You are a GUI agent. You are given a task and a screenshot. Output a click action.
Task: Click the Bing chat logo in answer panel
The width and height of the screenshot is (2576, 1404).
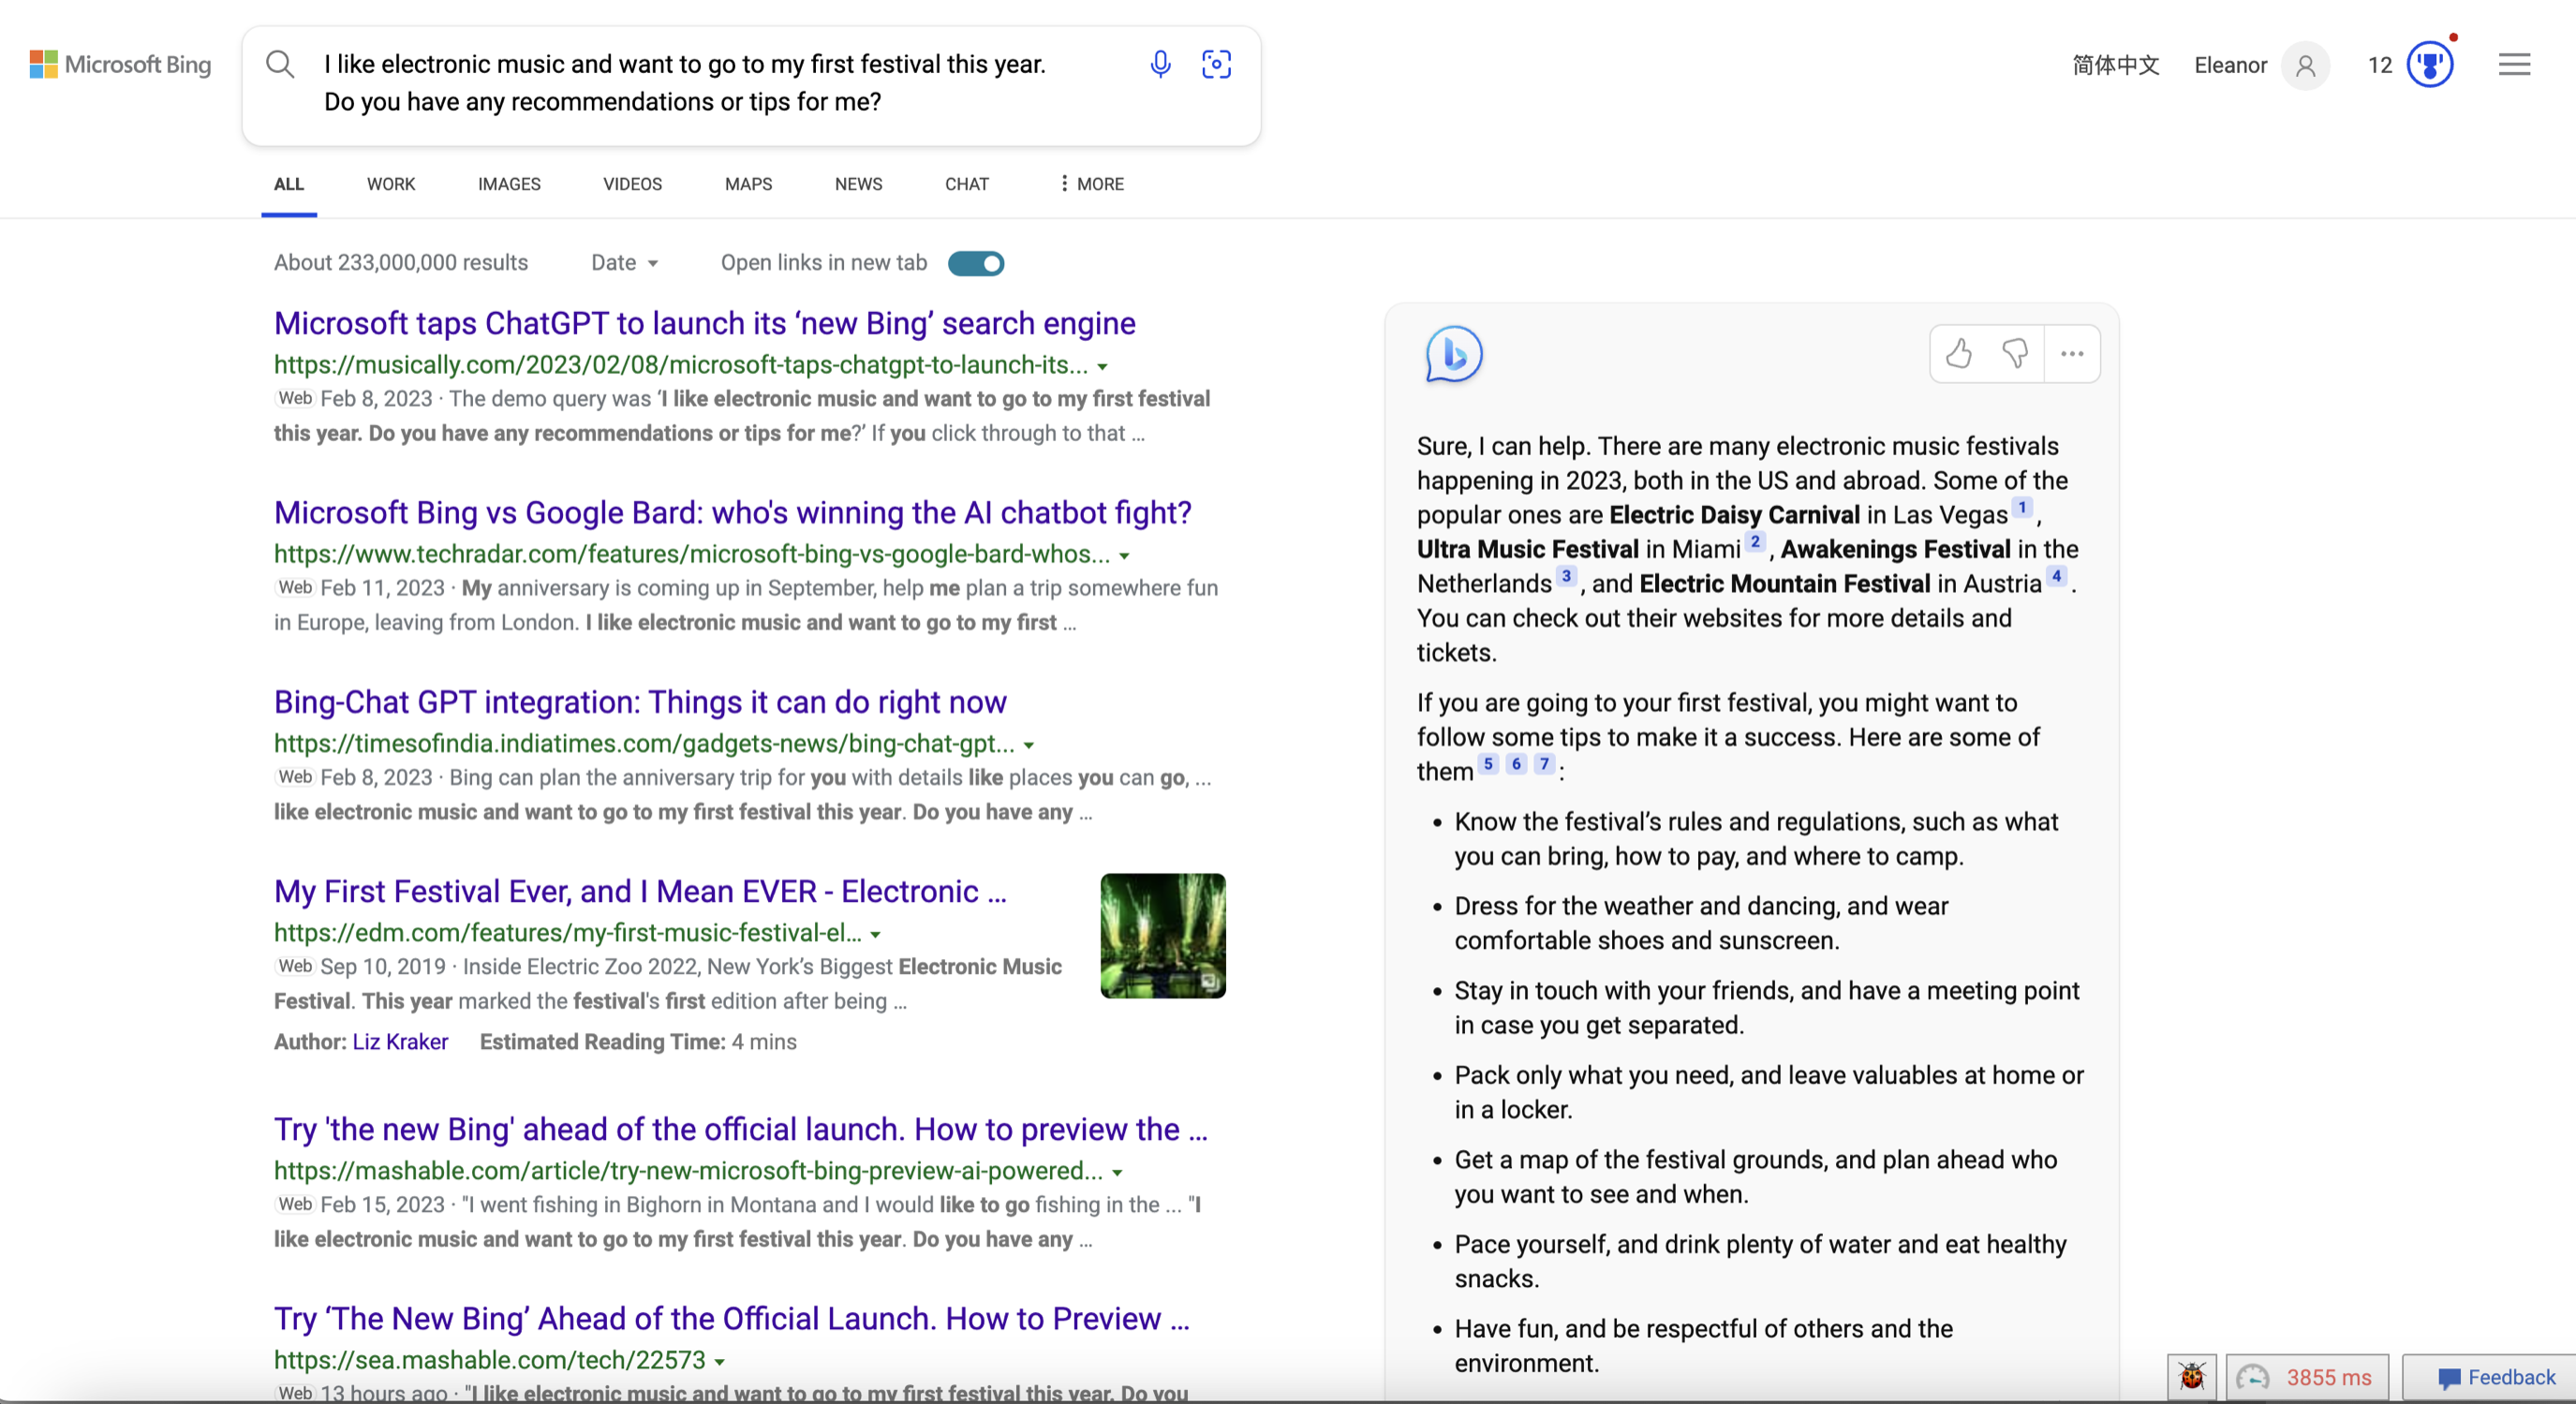click(1453, 354)
